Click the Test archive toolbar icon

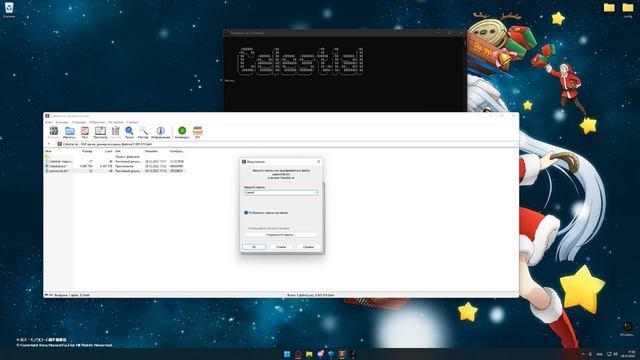pos(84,132)
